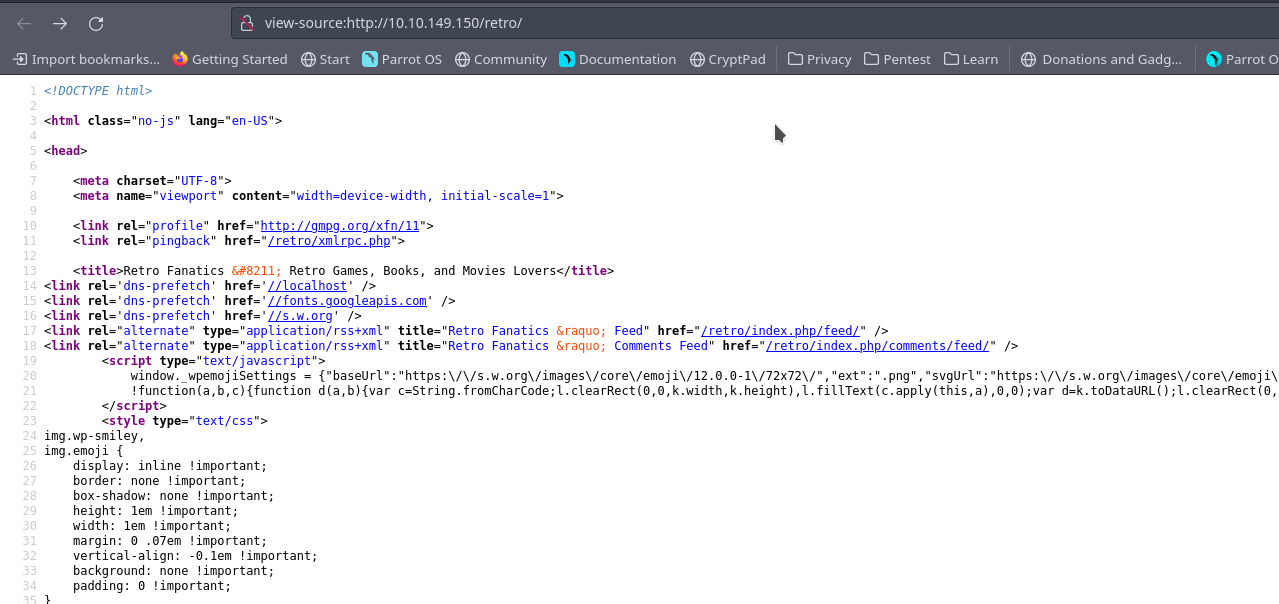
Task: Click the script type "text/javascript" line
Action: point(214,361)
